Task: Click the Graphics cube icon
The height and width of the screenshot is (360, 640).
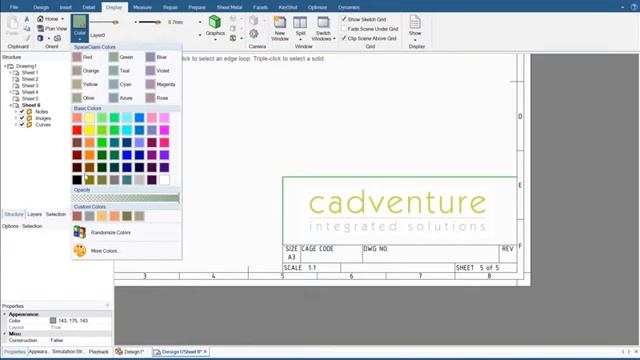Action: [x=215, y=22]
